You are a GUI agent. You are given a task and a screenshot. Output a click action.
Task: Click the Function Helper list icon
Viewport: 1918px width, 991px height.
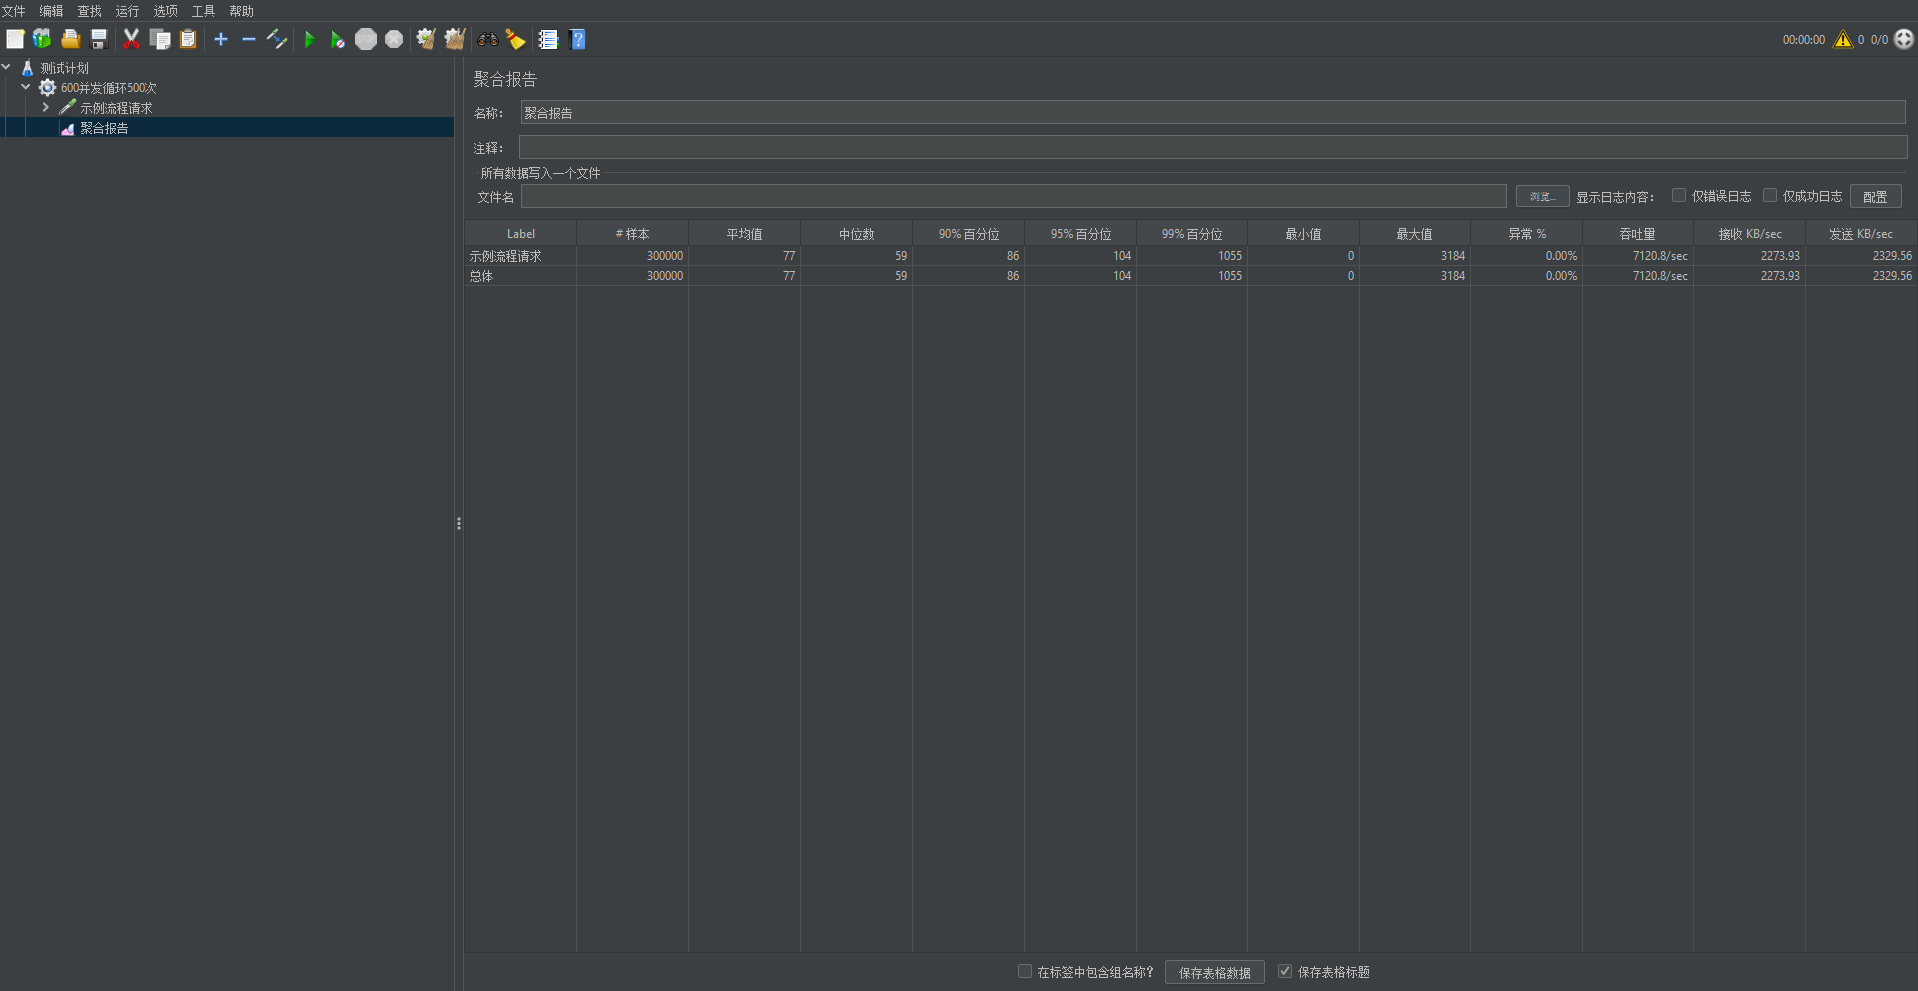pyautogui.click(x=548, y=40)
